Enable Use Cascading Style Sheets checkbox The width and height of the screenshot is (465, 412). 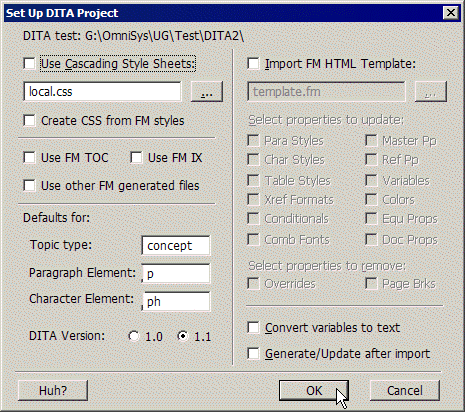click(29, 63)
